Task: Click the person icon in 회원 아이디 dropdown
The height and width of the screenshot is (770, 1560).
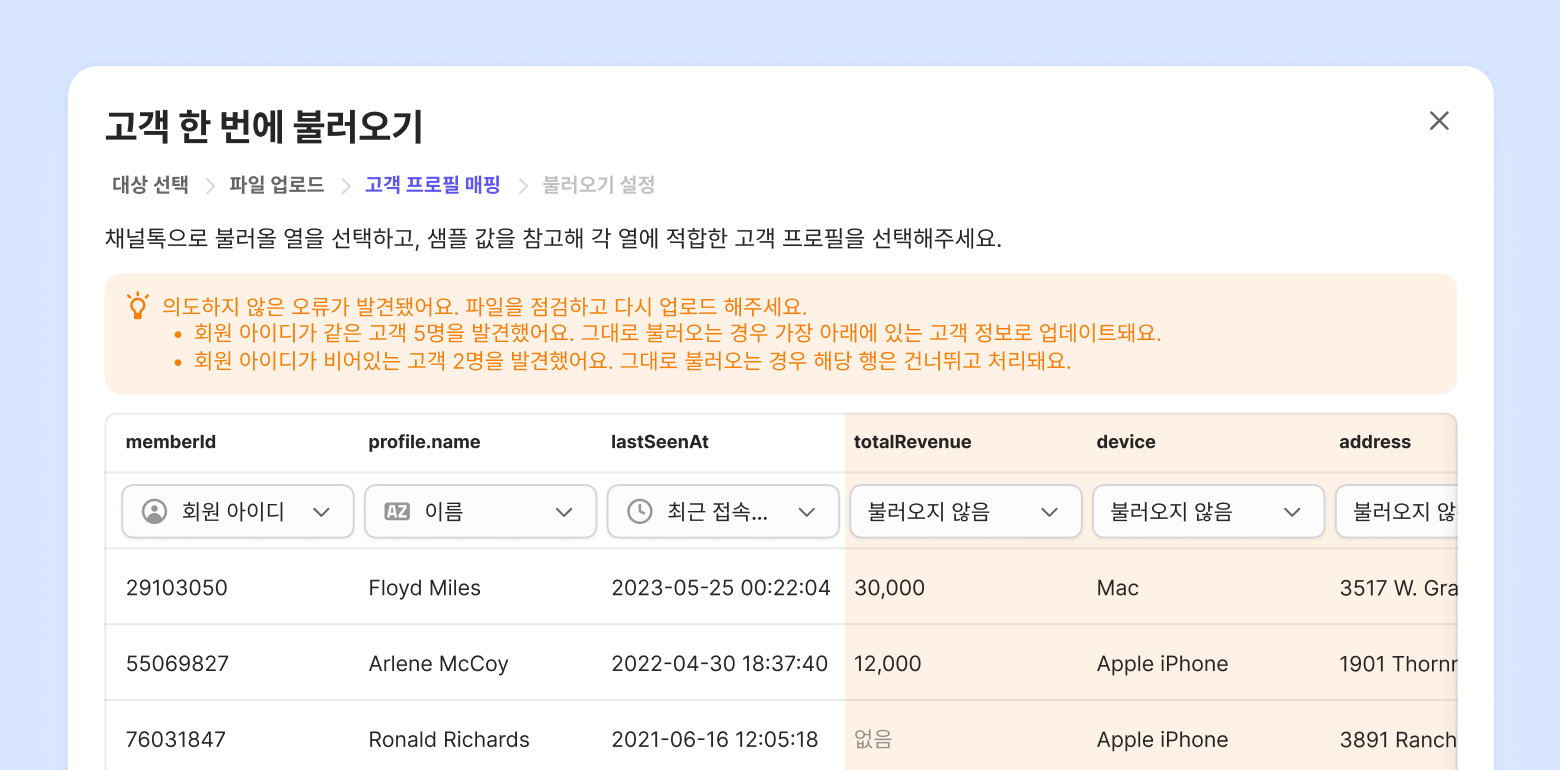Action: coord(154,512)
